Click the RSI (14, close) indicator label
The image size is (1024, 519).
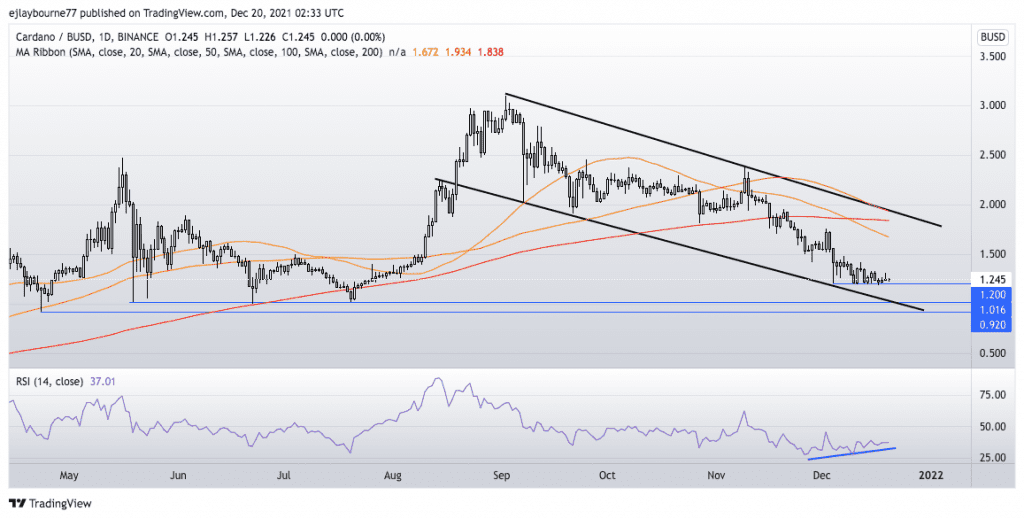(x=50, y=381)
